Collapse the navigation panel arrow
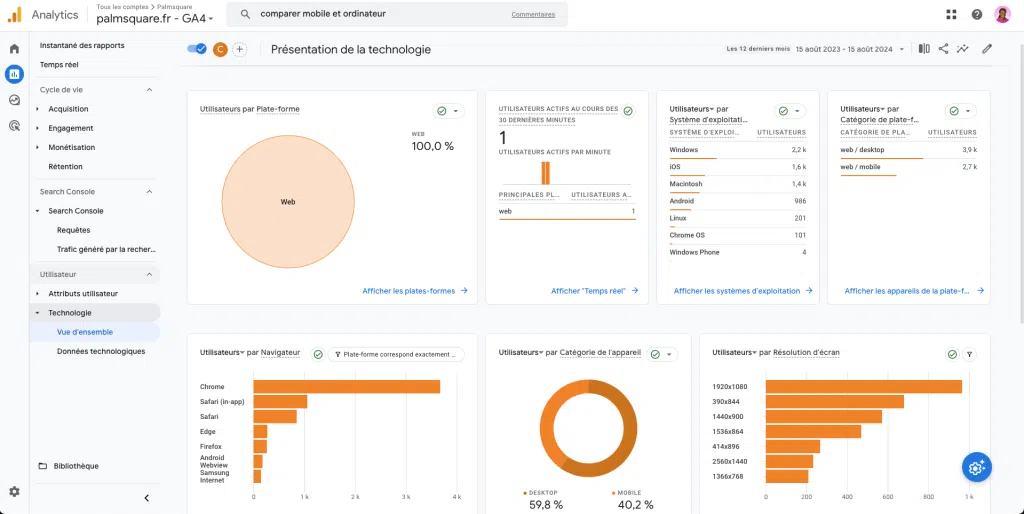 tap(146, 498)
